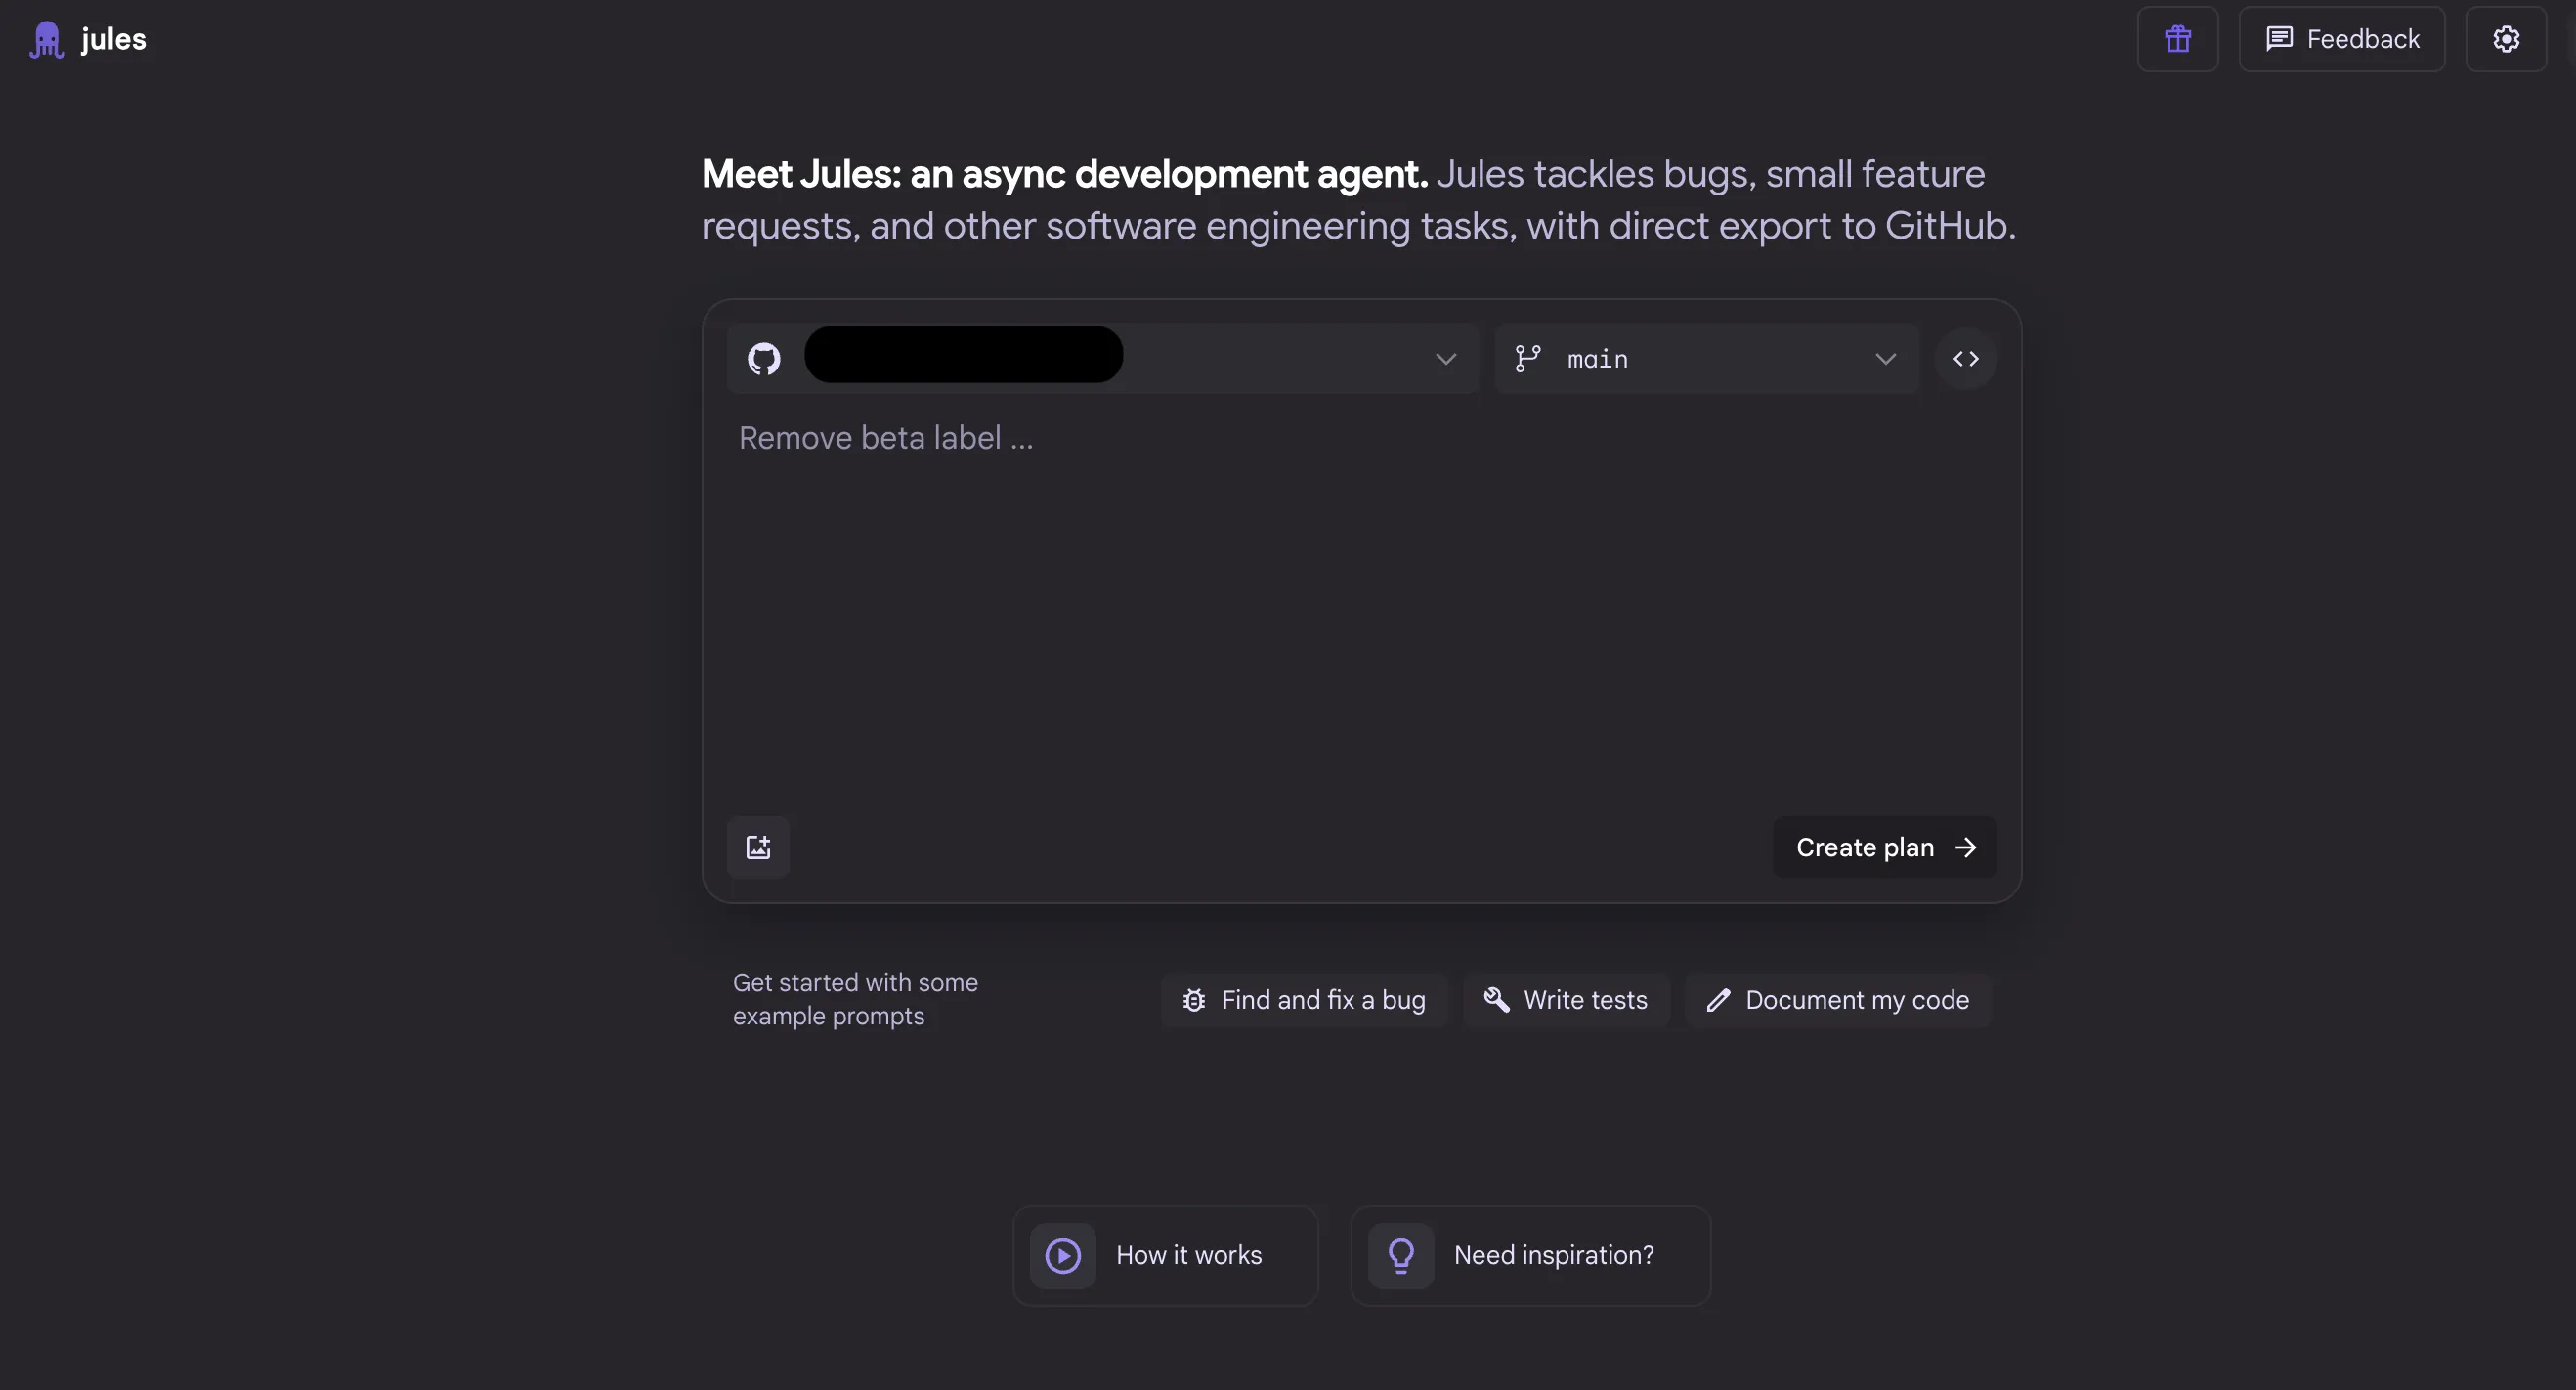Open the Feedback button
This screenshot has width=2576, height=1390.
(2341, 39)
